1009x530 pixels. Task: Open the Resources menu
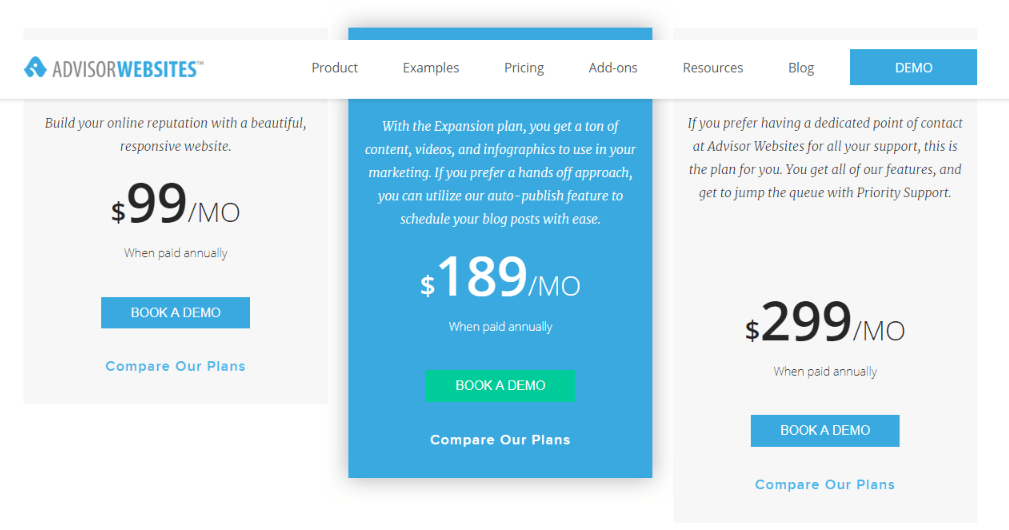(712, 68)
